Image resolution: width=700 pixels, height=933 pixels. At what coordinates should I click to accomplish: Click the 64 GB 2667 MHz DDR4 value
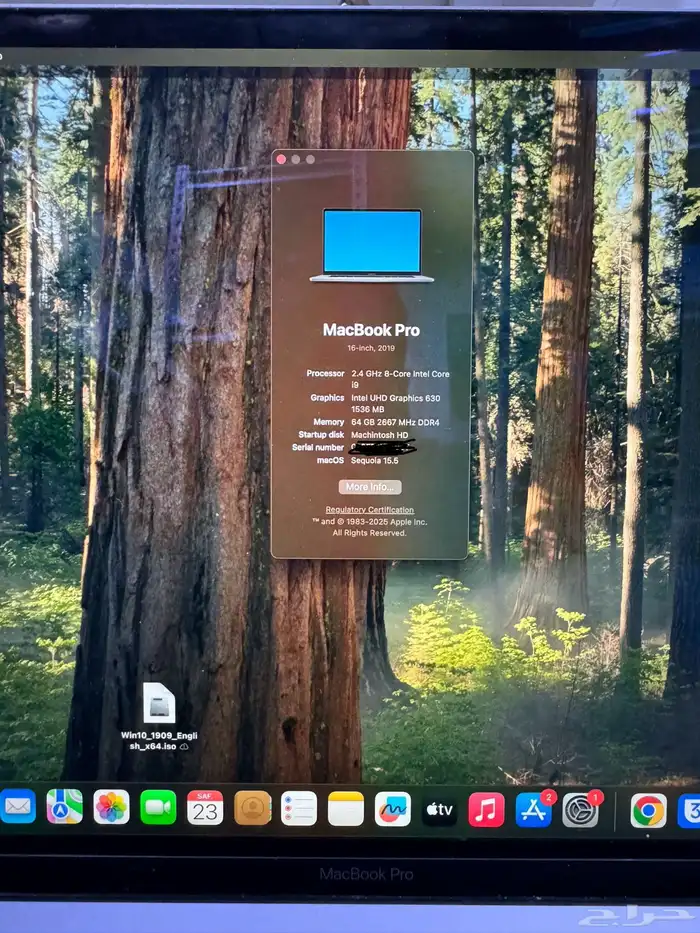point(395,422)
